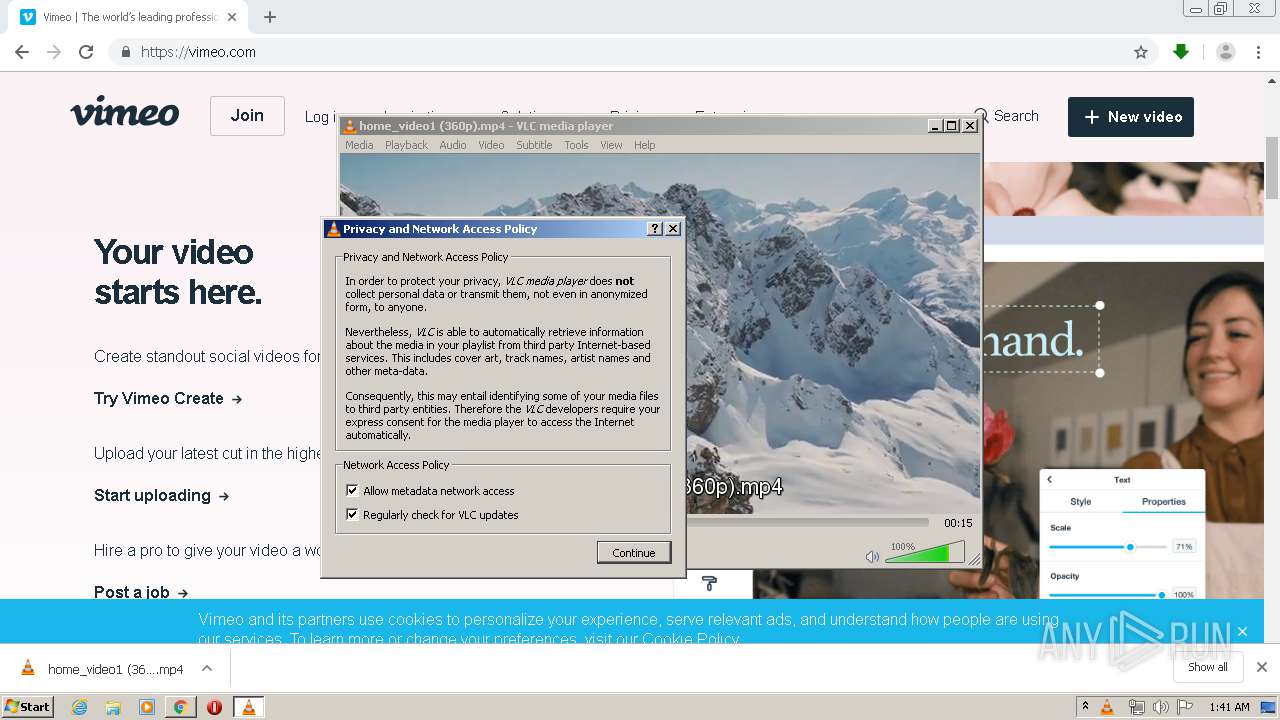Show hidden system tray icons

coord(1085,707)
